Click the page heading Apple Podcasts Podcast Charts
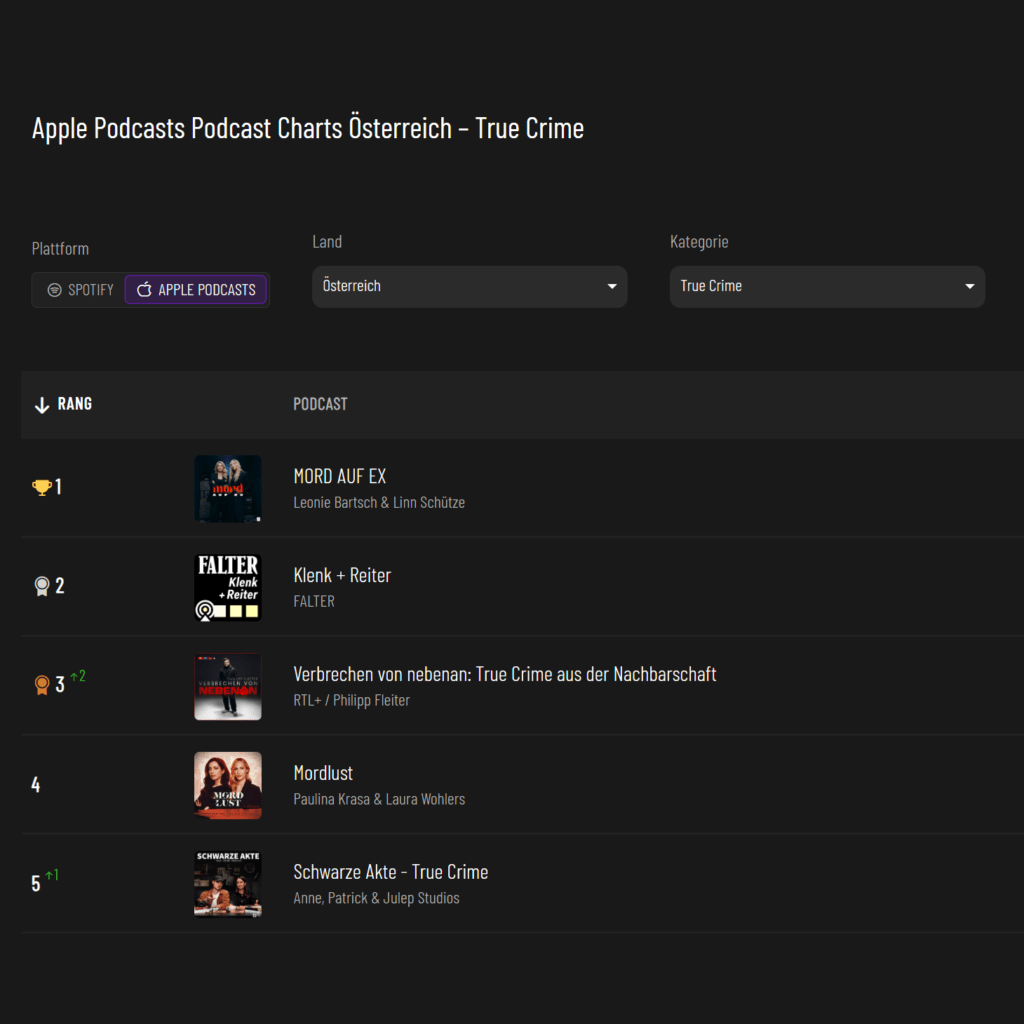The width and height of the screenshot is (1024, 1024). click(308, 128)
